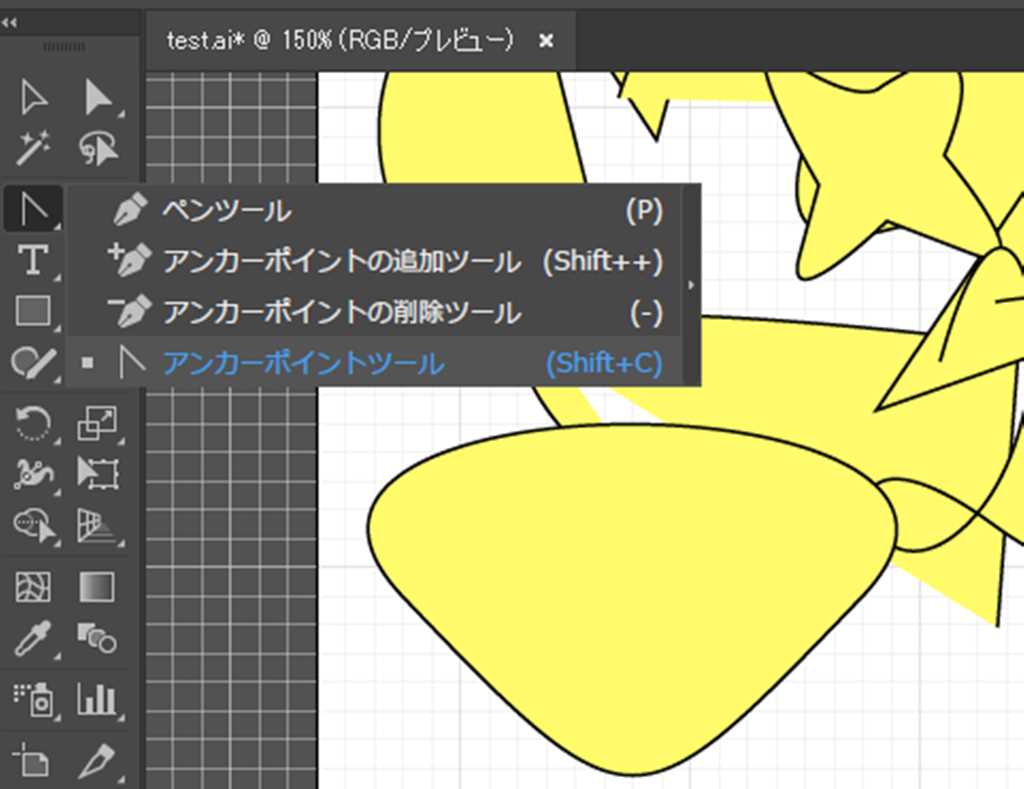Activate the Mesh tool
Viewport: 1024px width, 789px height.
[x=33, y=586]
